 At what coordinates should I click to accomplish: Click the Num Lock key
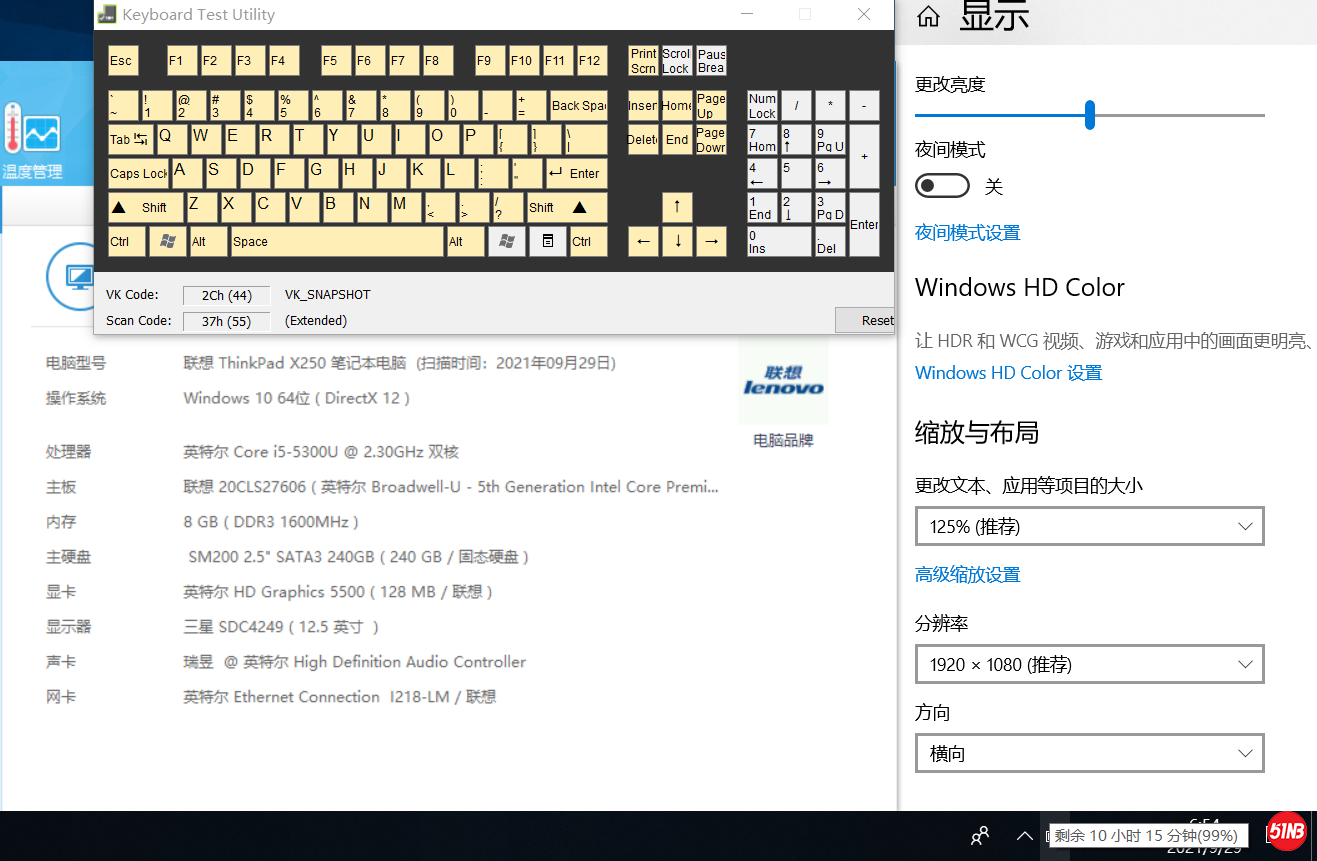pyautogui.click(x=763, y=105)
